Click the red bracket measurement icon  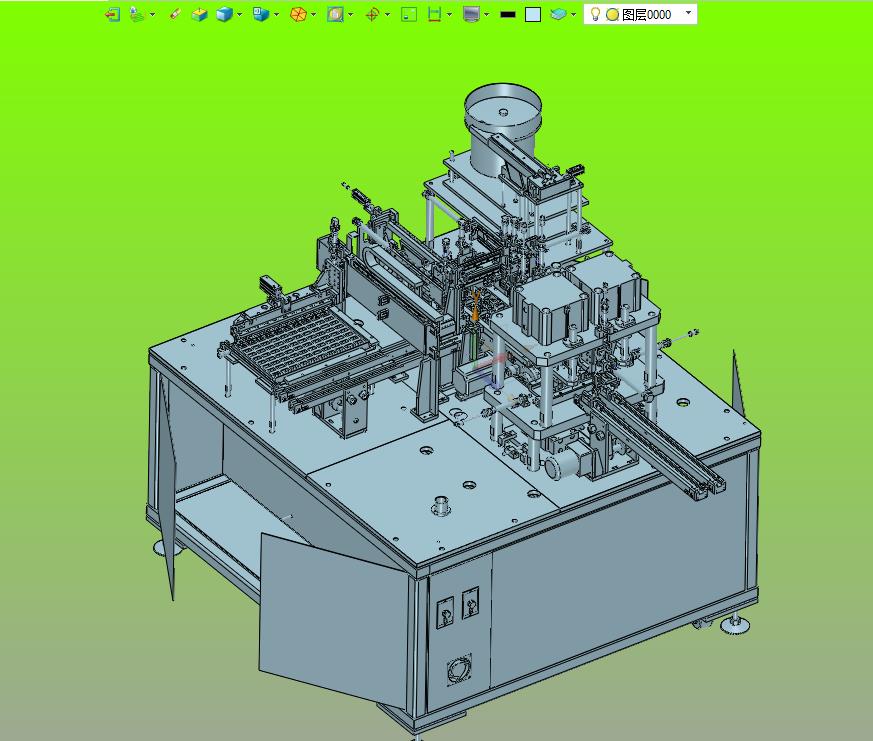[434, 14]
